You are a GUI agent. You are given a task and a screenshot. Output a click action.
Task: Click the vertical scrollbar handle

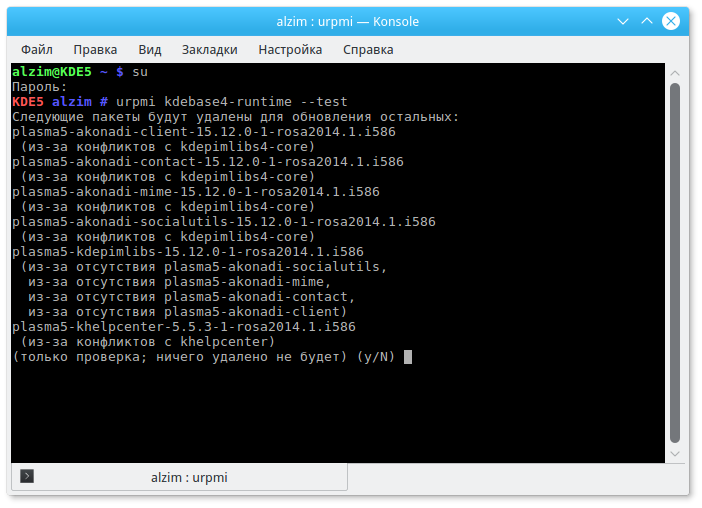675,263
